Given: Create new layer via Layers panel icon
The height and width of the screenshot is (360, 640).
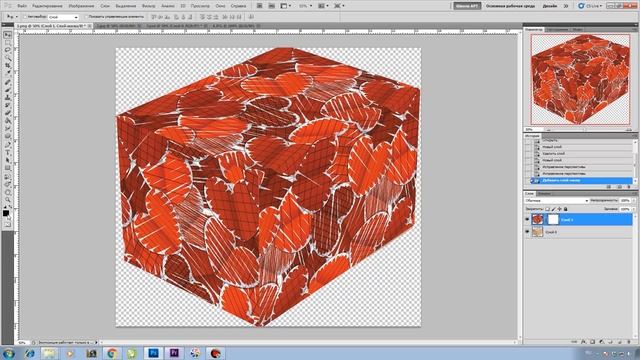Looking at the screenshot, I should point(620,342).
